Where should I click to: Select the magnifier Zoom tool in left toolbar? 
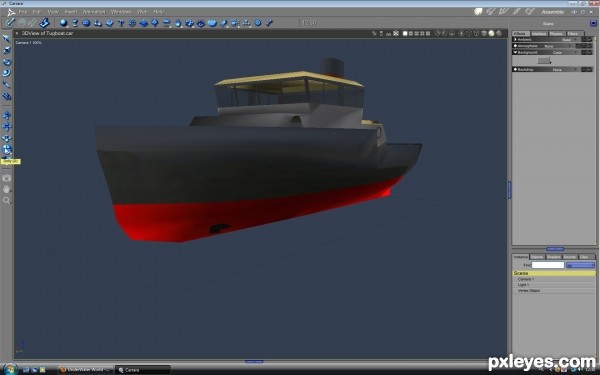7,201
